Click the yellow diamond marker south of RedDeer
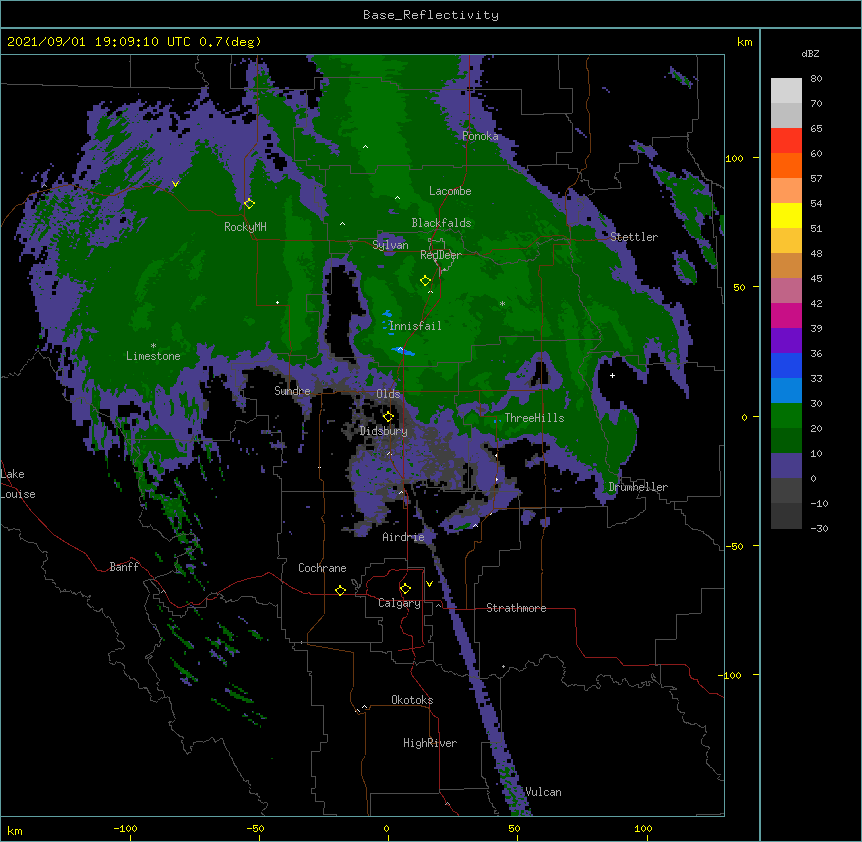 (425, 281)
